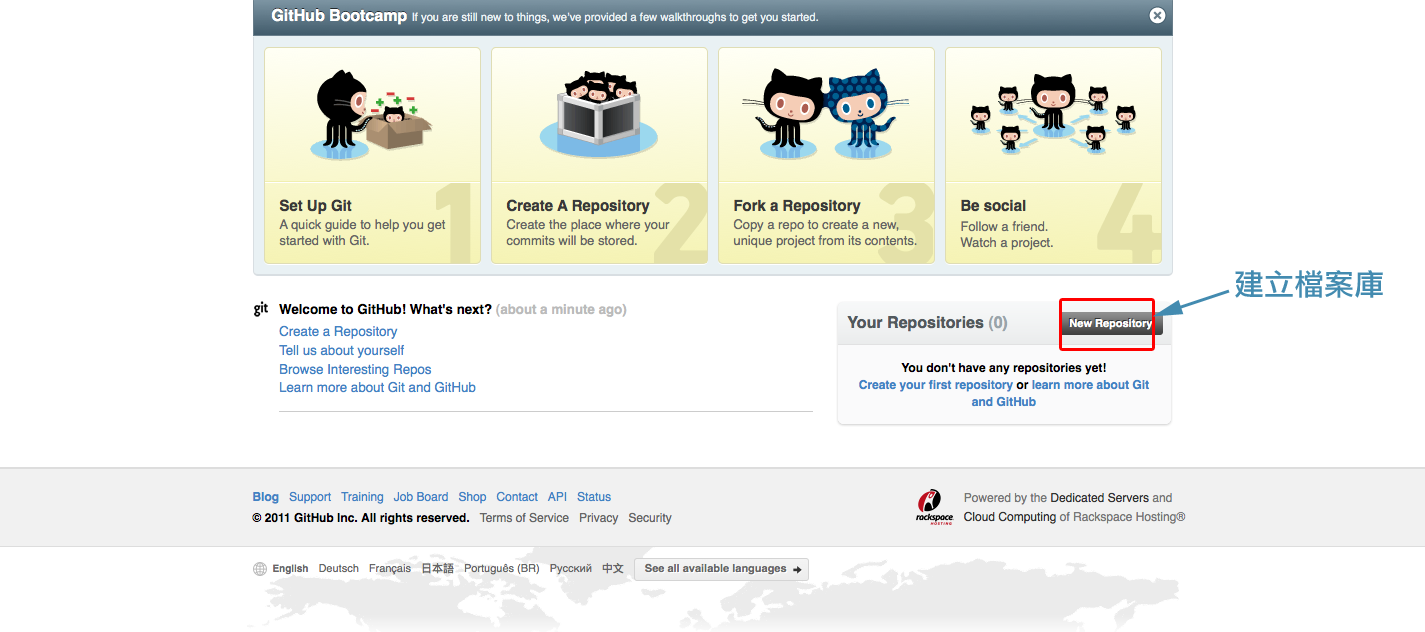Image resolution: width=1425 pixels, height=632 pixels.
Task: Switch language to 日本語
Action: (437, 569)
